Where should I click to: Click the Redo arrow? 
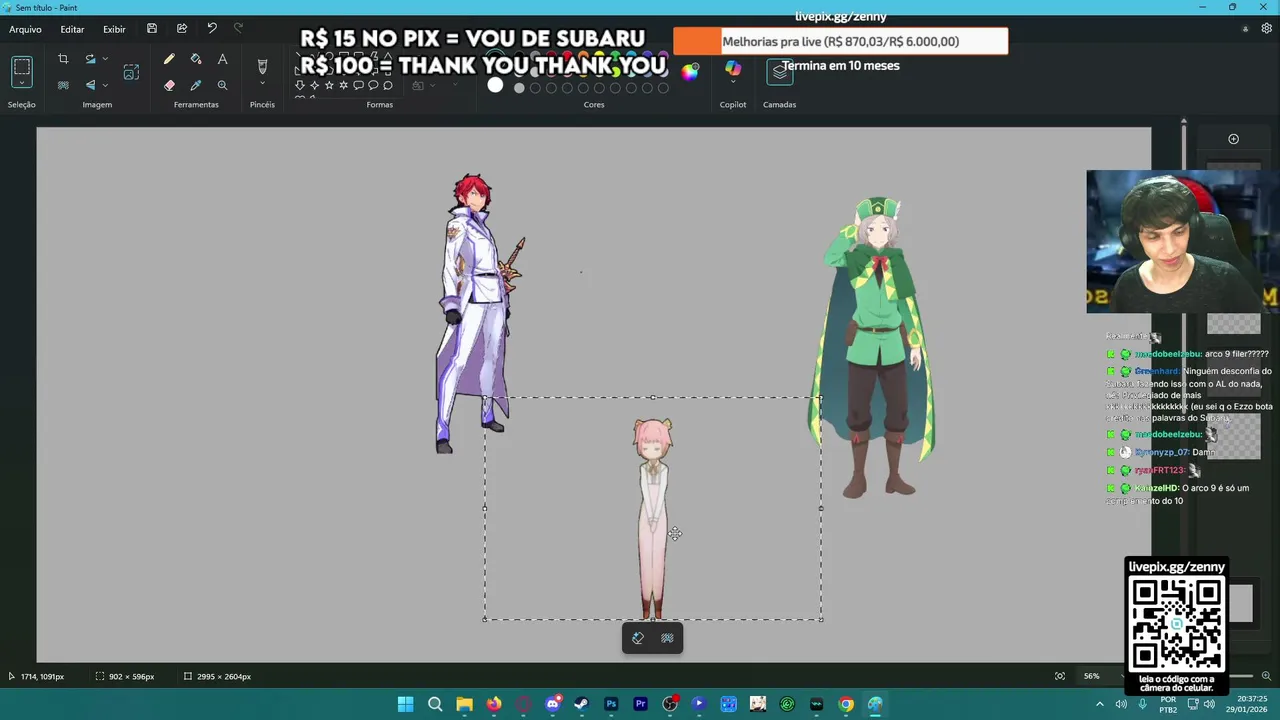[x=238, y=29]
